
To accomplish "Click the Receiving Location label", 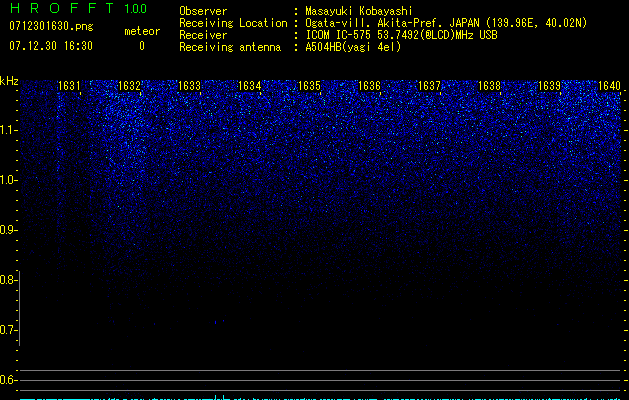I will [x=233, y=23].
